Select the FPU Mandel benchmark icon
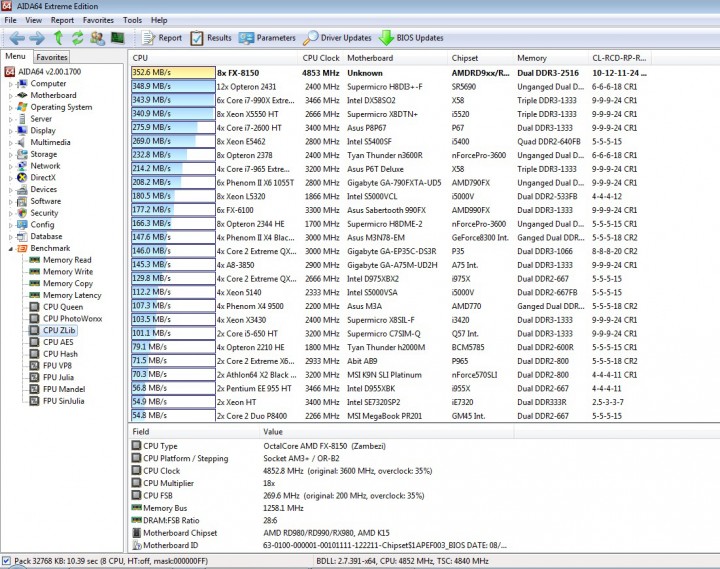 34,389
